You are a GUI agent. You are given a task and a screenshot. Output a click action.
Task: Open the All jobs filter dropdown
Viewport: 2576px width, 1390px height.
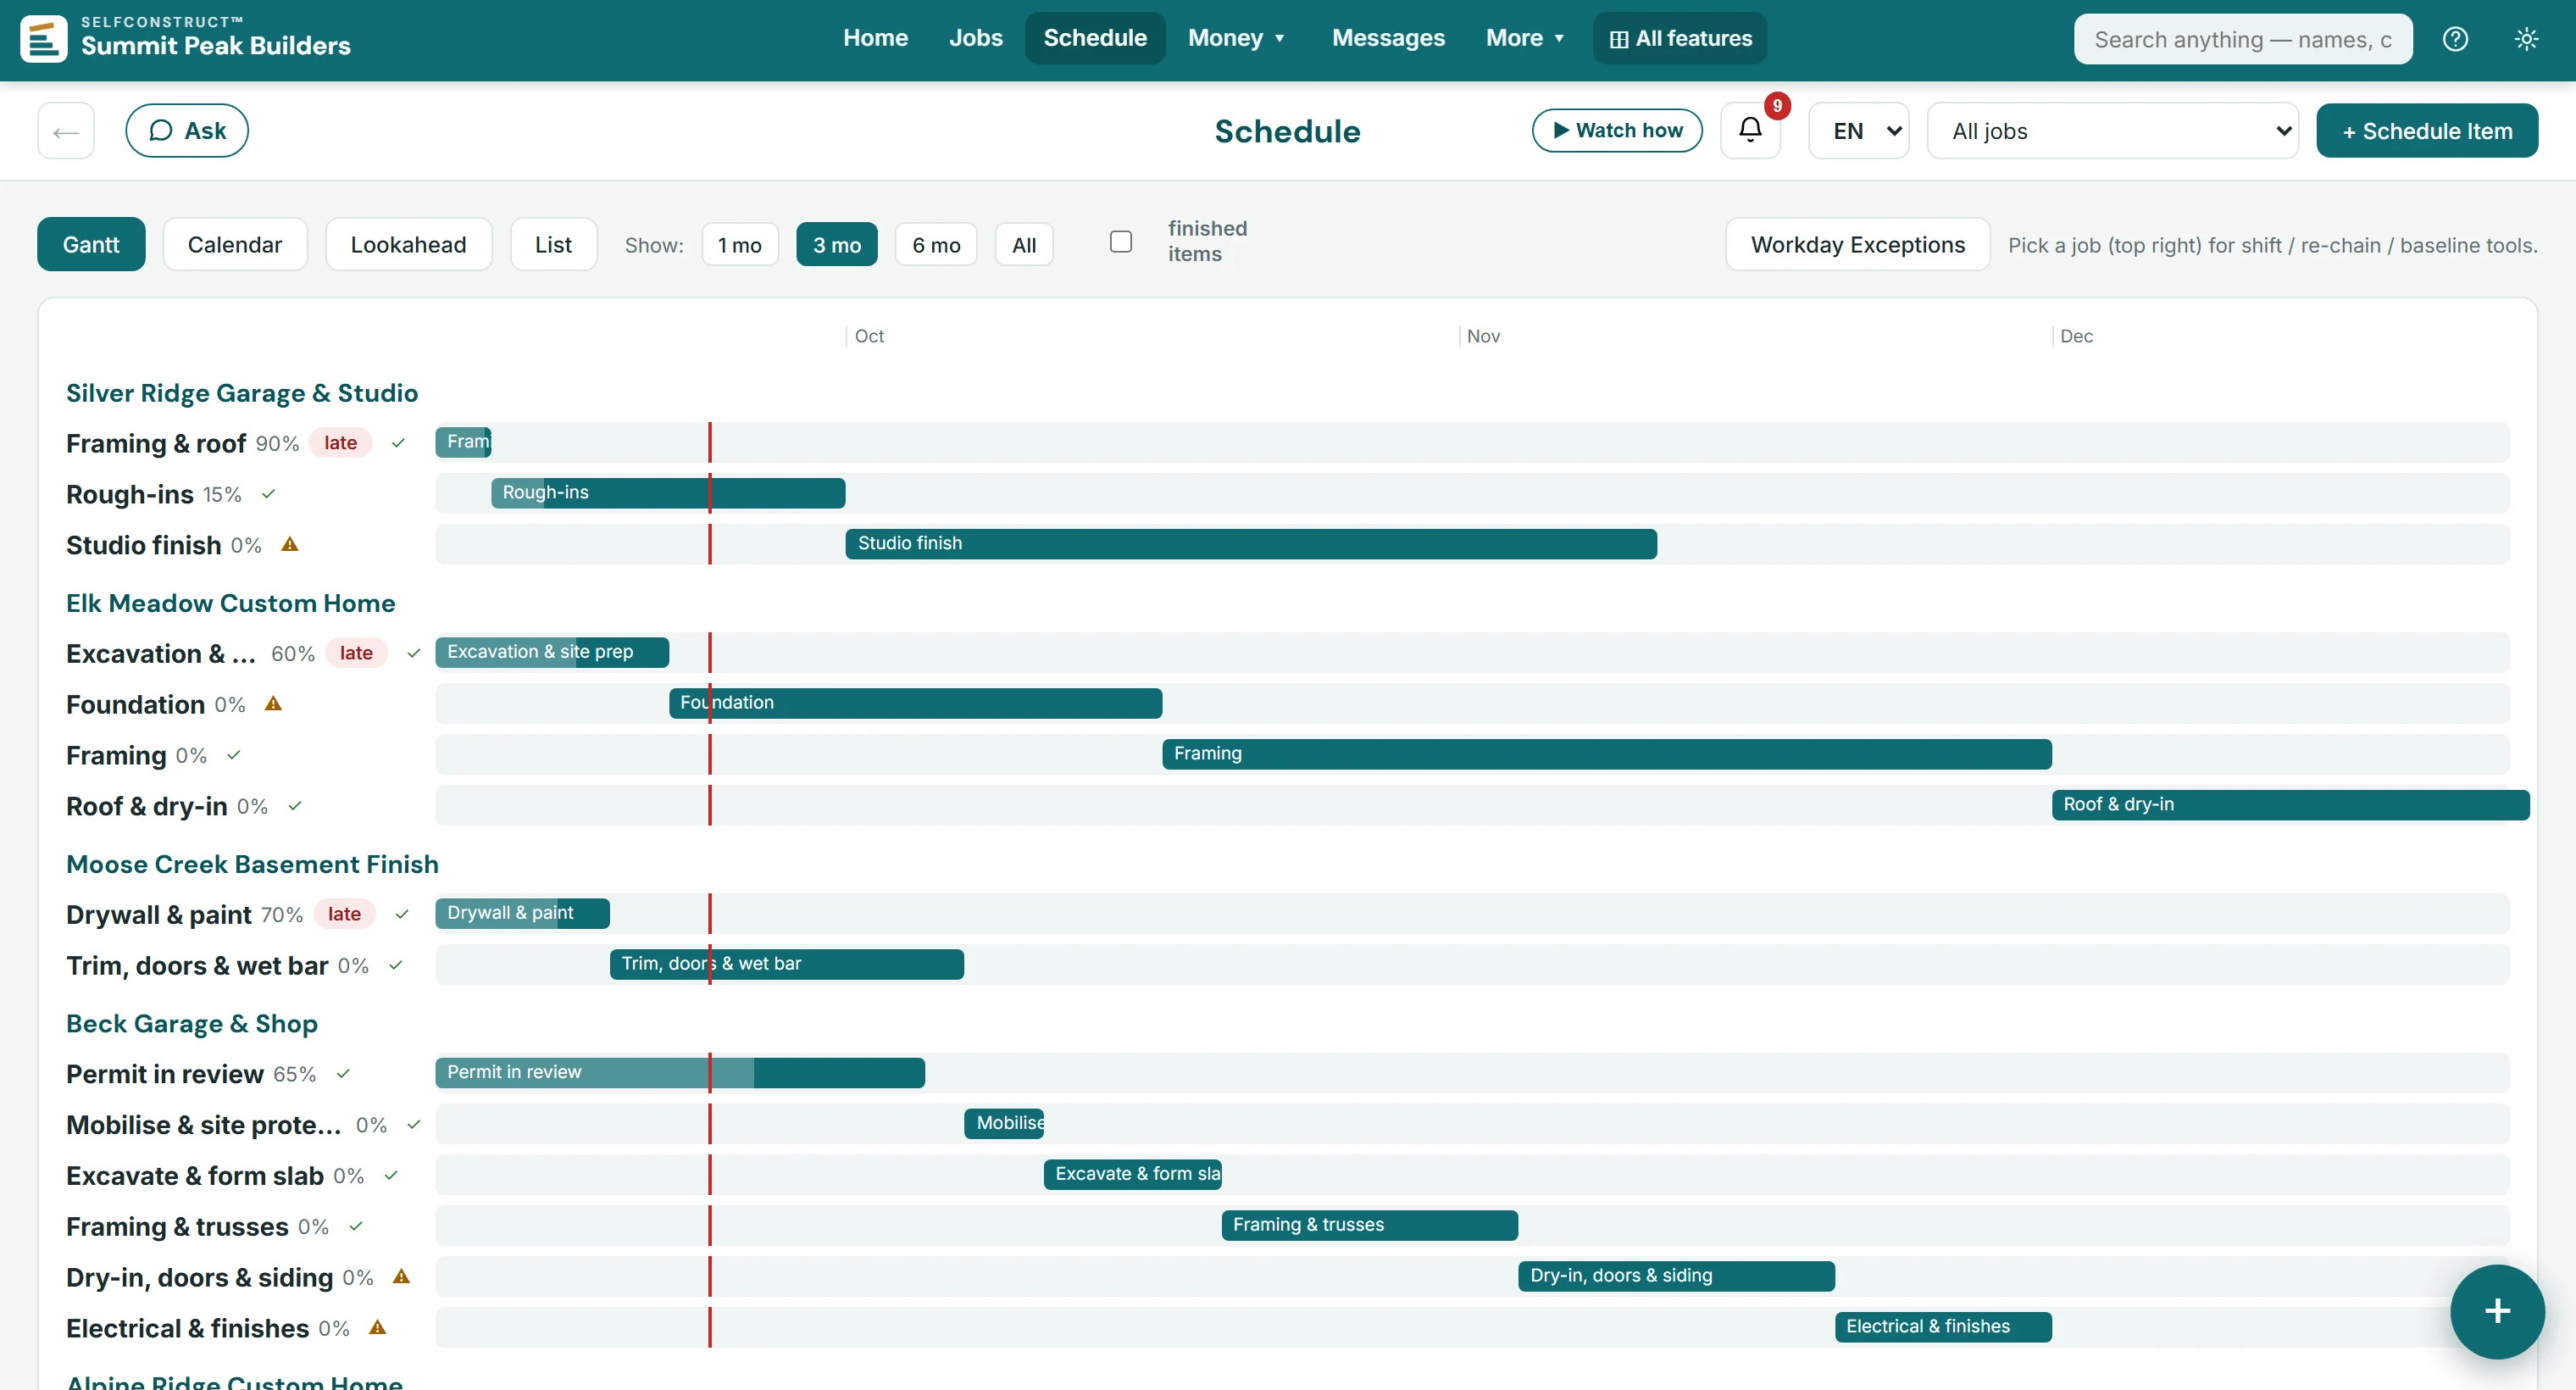pyautogui.click(x=2112, y=130)
